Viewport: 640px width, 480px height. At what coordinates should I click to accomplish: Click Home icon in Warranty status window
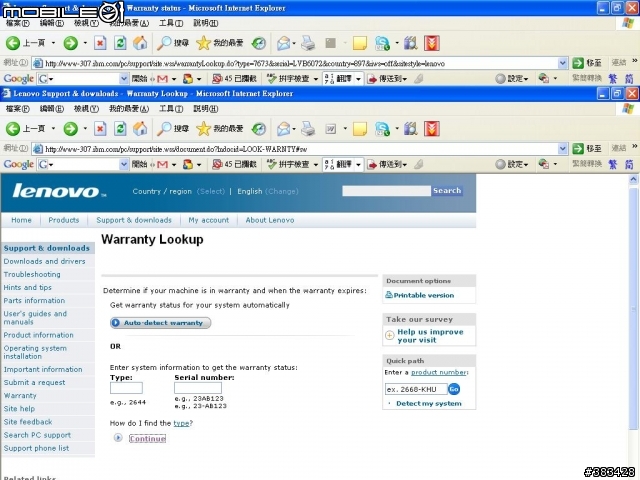[140, 43]
